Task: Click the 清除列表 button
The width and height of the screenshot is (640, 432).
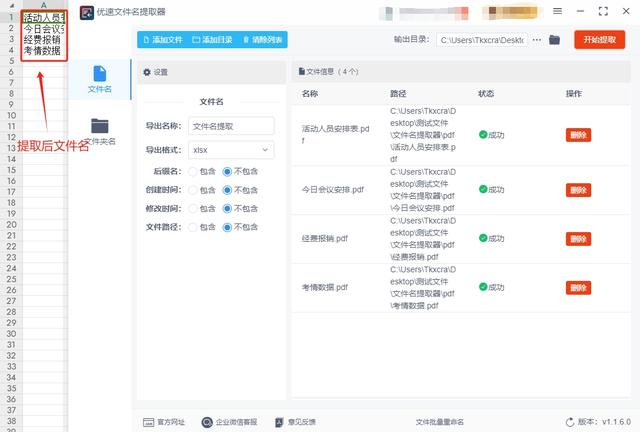Action: 262,40
